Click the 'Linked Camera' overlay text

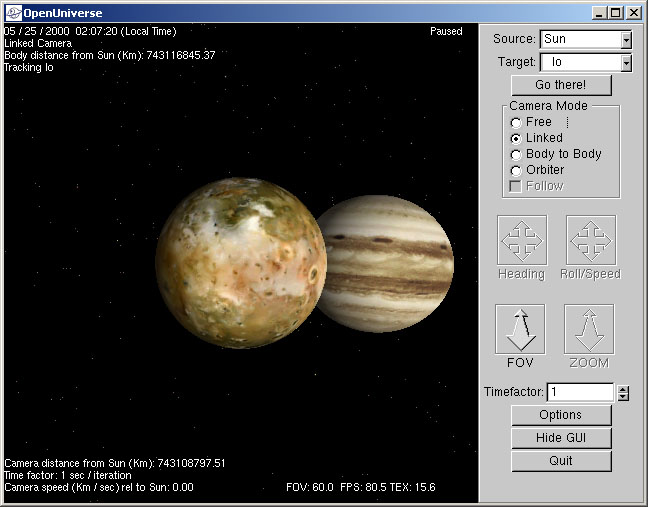tap(38, 43)
